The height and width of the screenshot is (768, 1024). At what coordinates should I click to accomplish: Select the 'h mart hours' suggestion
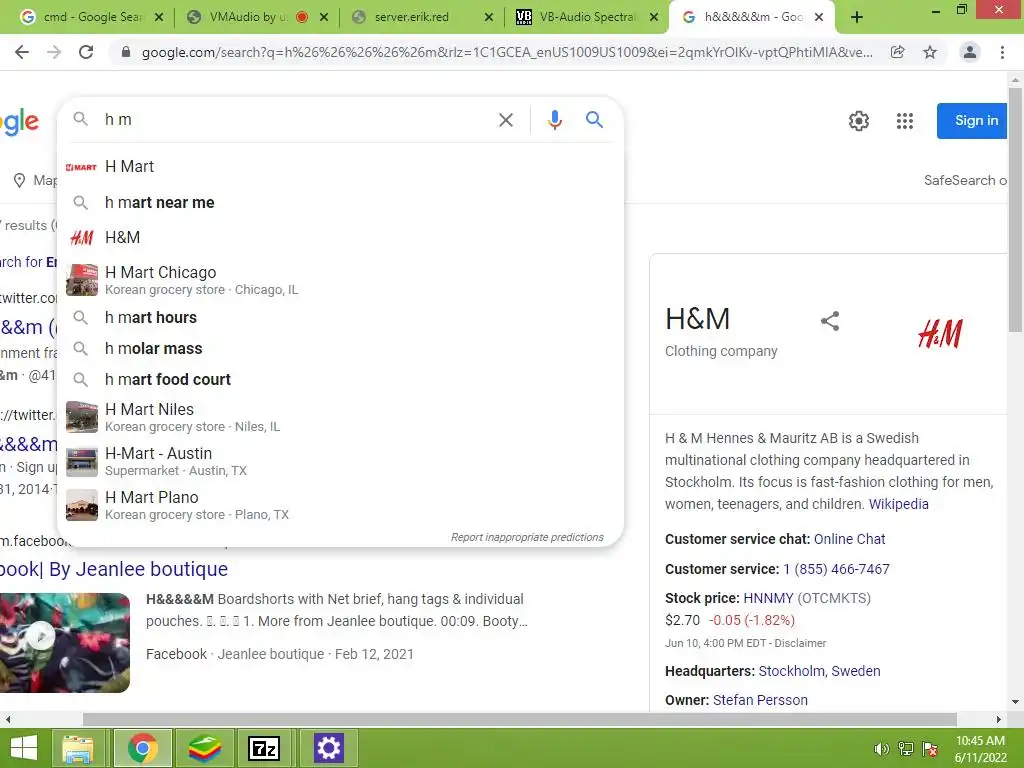pos(340,317)
